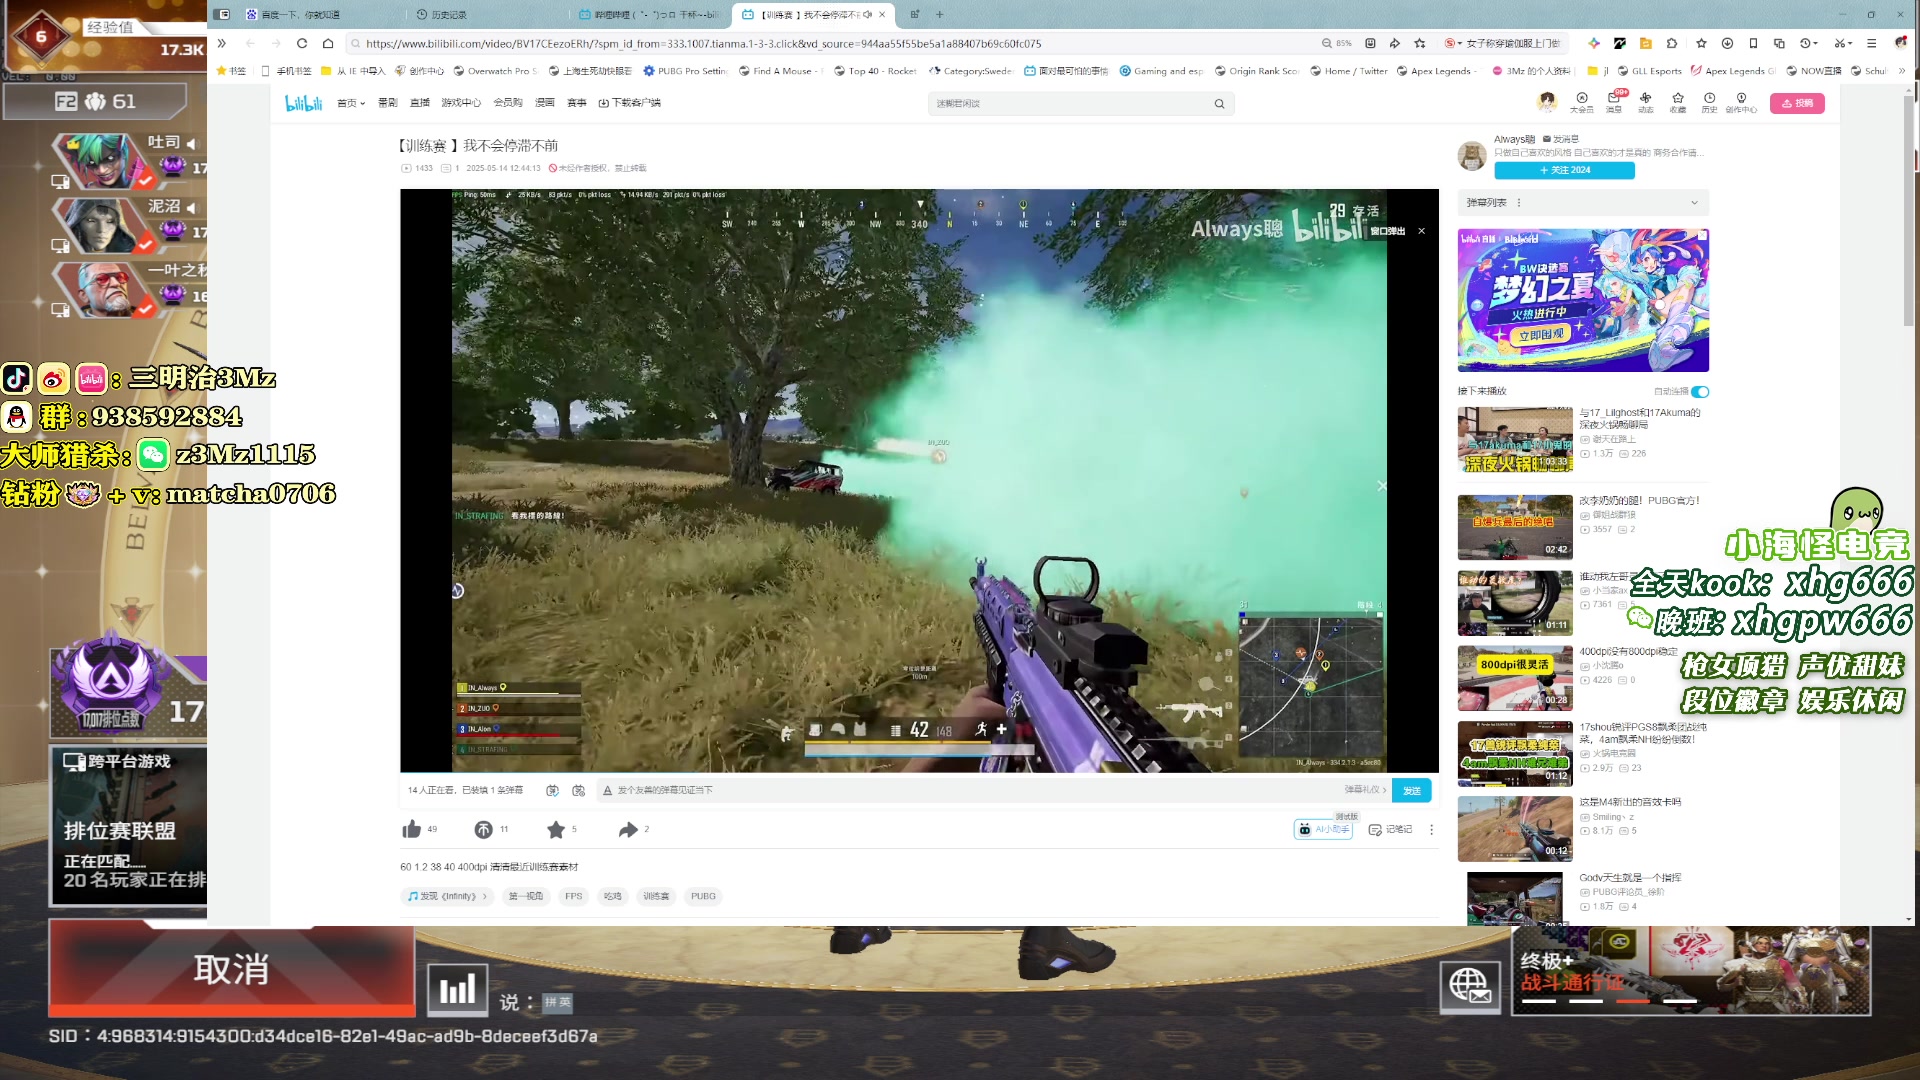Open 弹幕礼仪 chevron link

coord(1365,790)
